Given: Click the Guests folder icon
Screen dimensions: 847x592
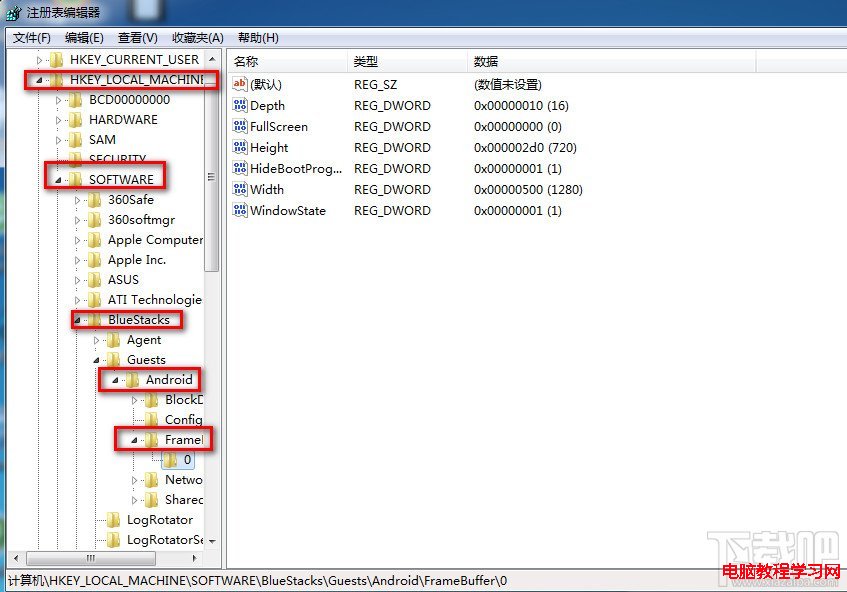Looking at the screenshot, I should pyautogui.click(x=113, y=360).
